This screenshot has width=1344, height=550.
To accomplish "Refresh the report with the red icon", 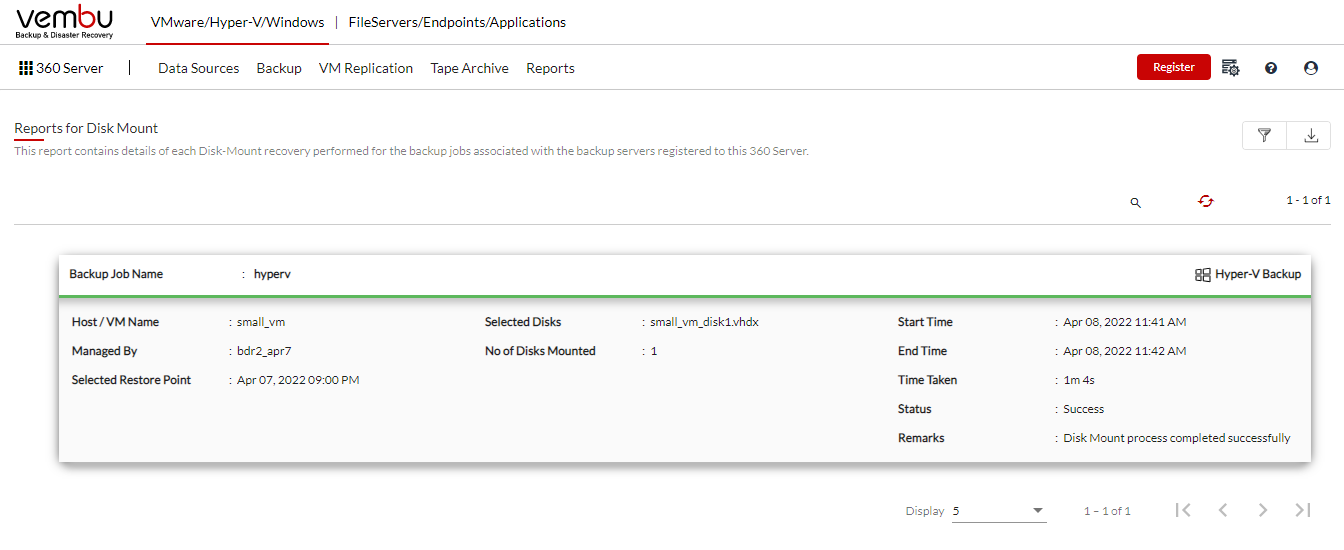I will 1206,201.
